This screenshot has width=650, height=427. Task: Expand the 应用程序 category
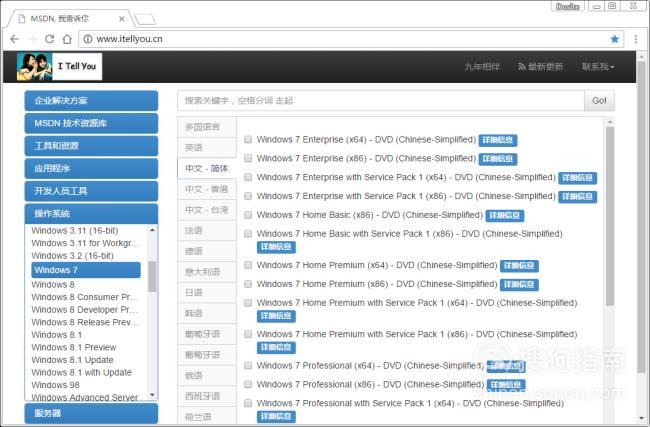(91, 168)
